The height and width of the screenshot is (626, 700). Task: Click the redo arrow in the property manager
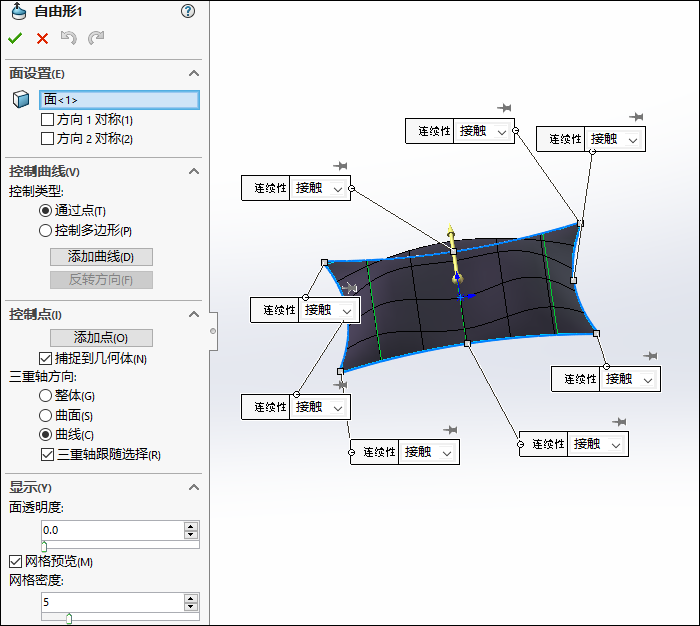(x=96, y=38)
